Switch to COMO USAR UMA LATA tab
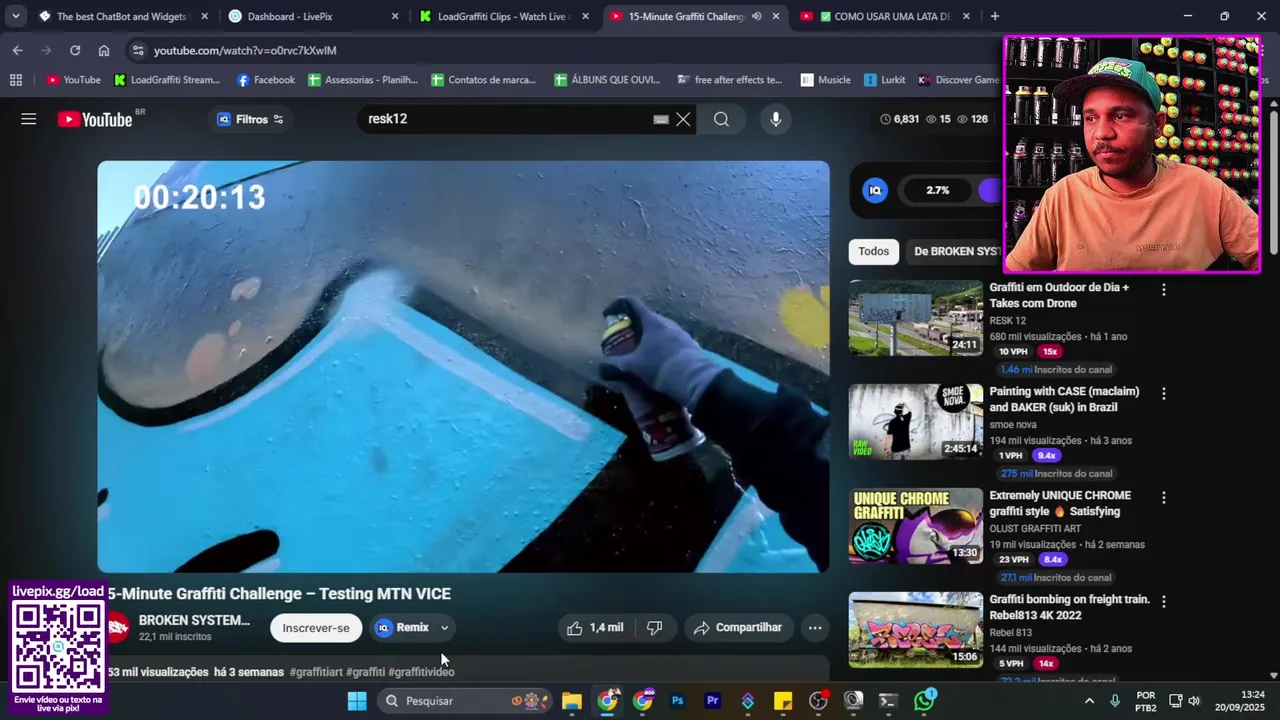This screenshot has height=720, width=1280. point(883,16)
